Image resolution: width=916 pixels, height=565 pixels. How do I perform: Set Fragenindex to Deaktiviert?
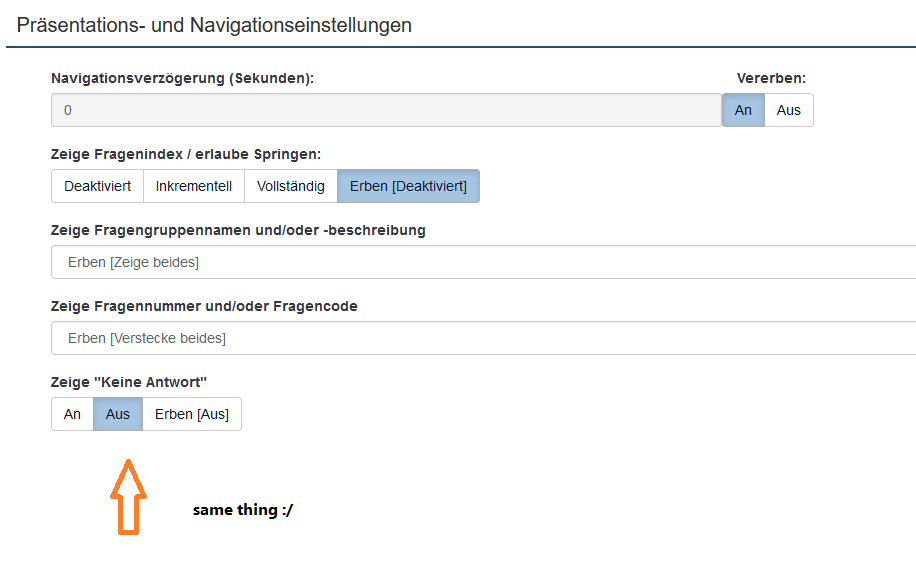click(x=97, y=186)
